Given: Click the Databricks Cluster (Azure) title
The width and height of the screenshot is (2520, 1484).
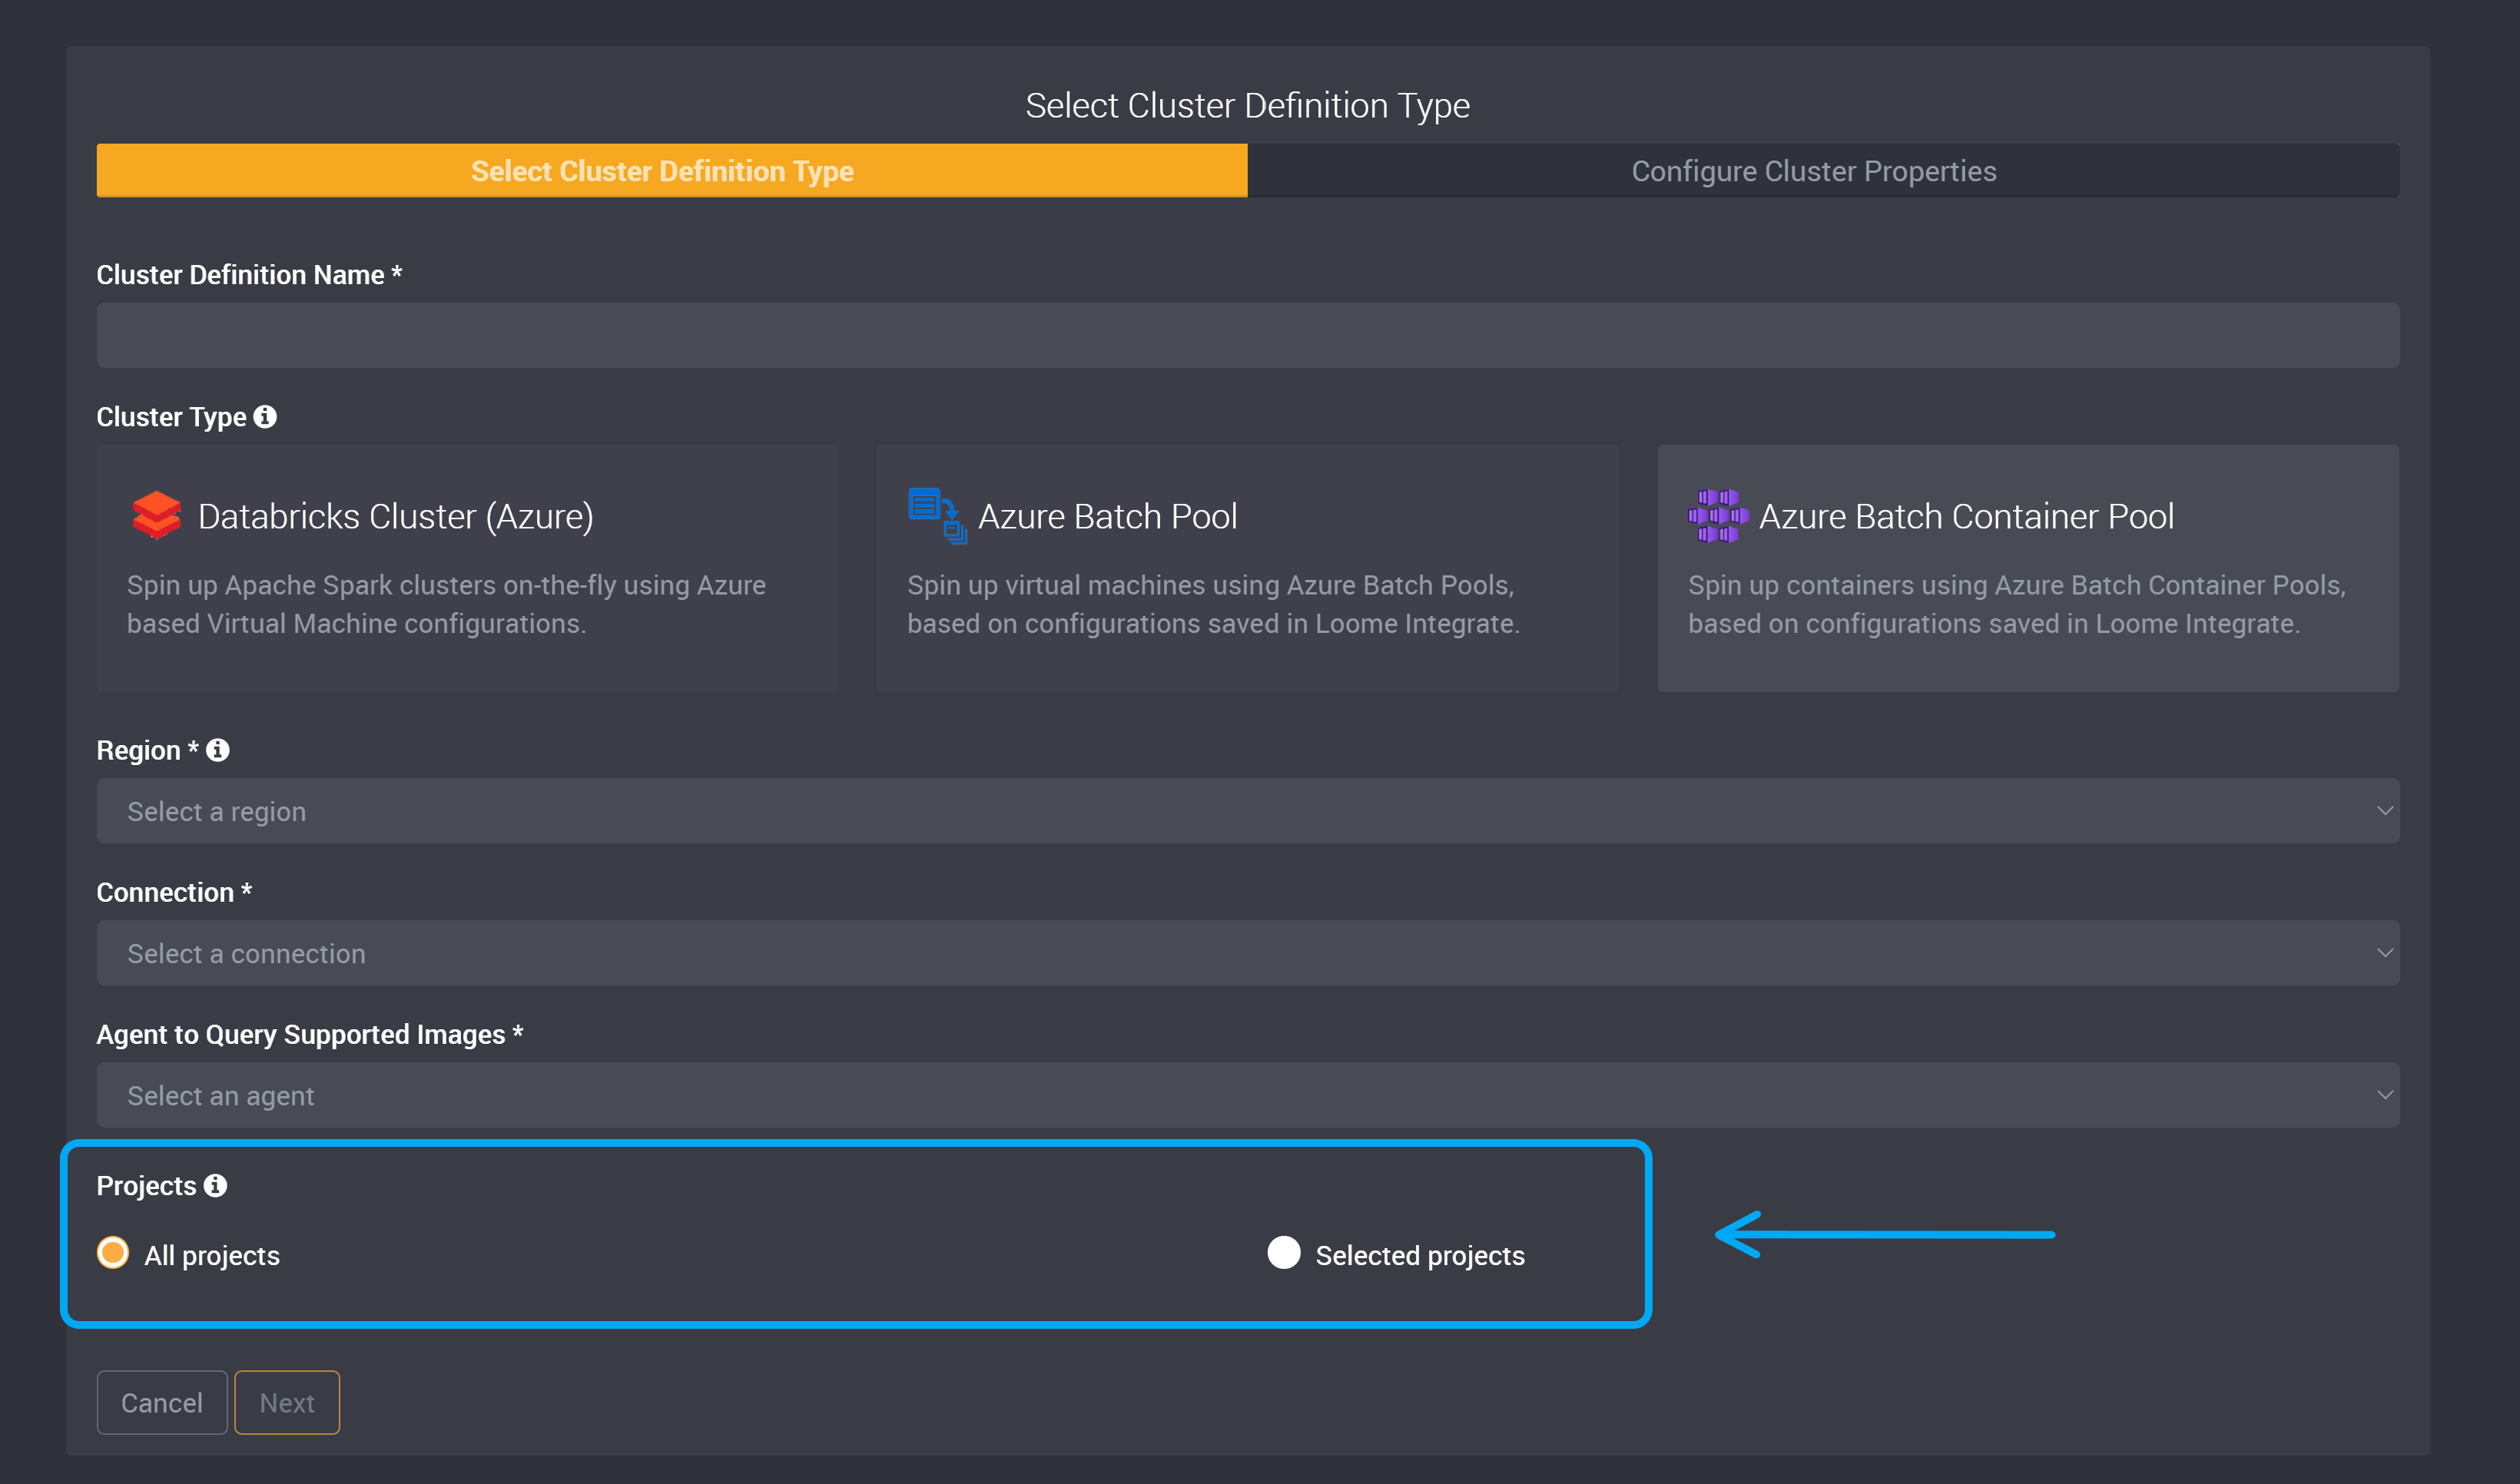Looking at the screenshot, I should 396,516.
